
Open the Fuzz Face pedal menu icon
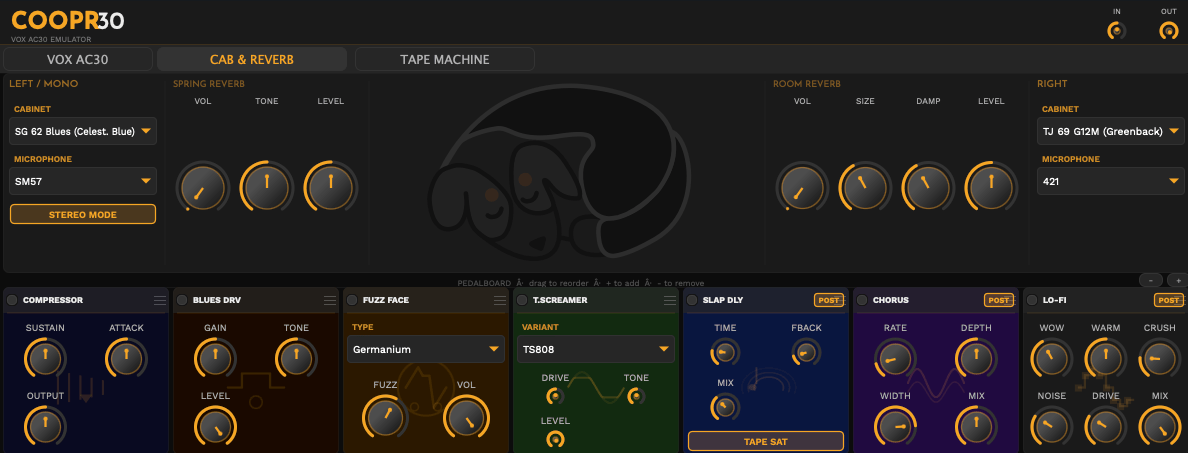point(499,301)
